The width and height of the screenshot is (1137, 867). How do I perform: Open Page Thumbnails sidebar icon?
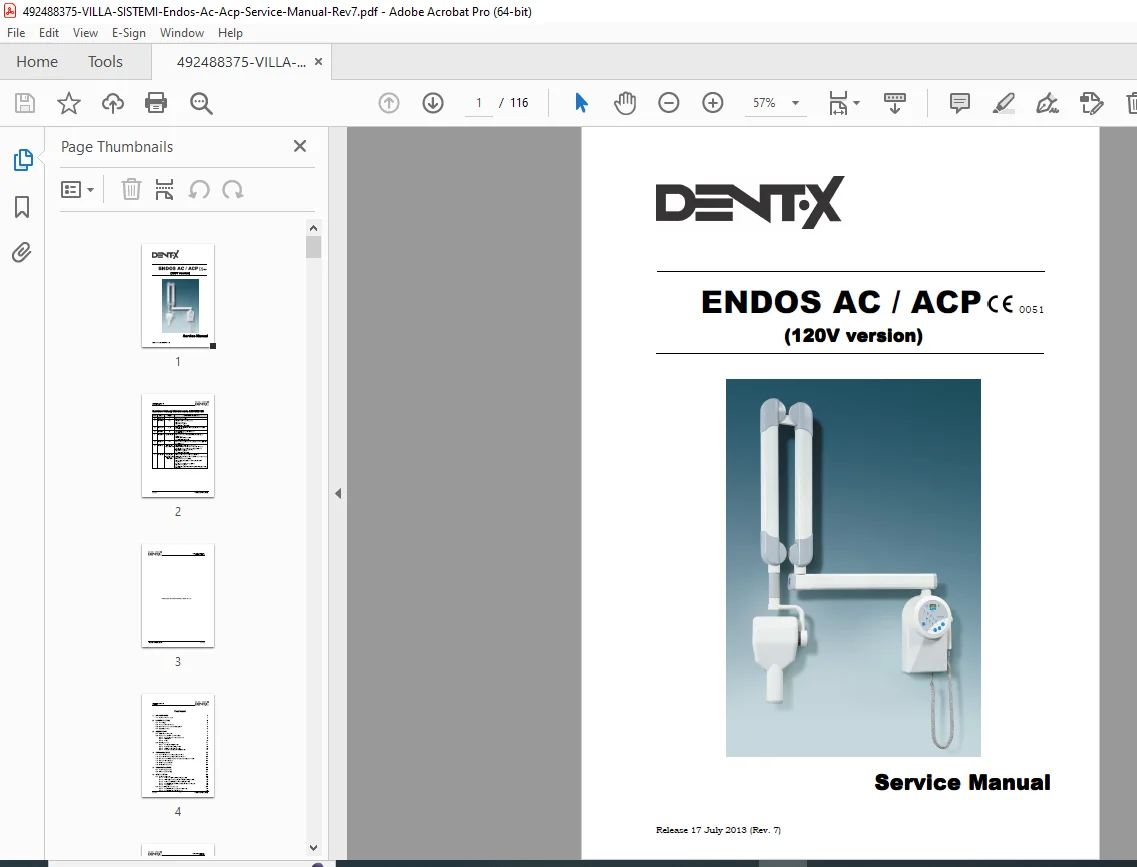pyautogui.click(x=22, y=160)
